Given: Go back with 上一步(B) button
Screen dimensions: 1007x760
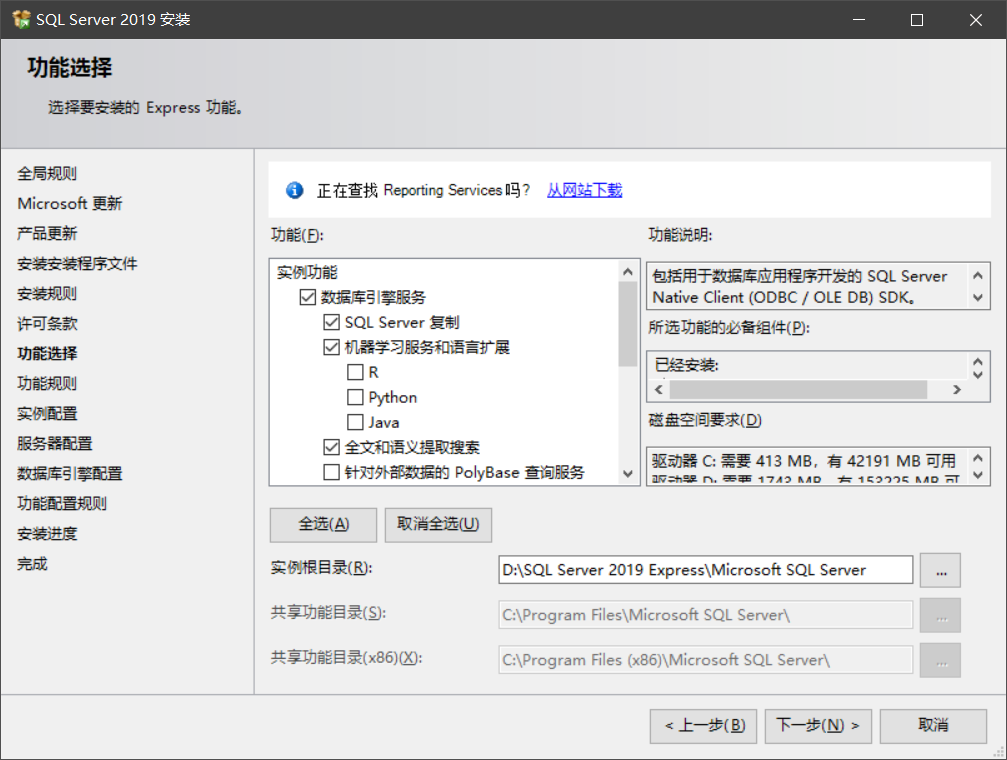Looking at the screenshot, I should click(x=703, y=726).
